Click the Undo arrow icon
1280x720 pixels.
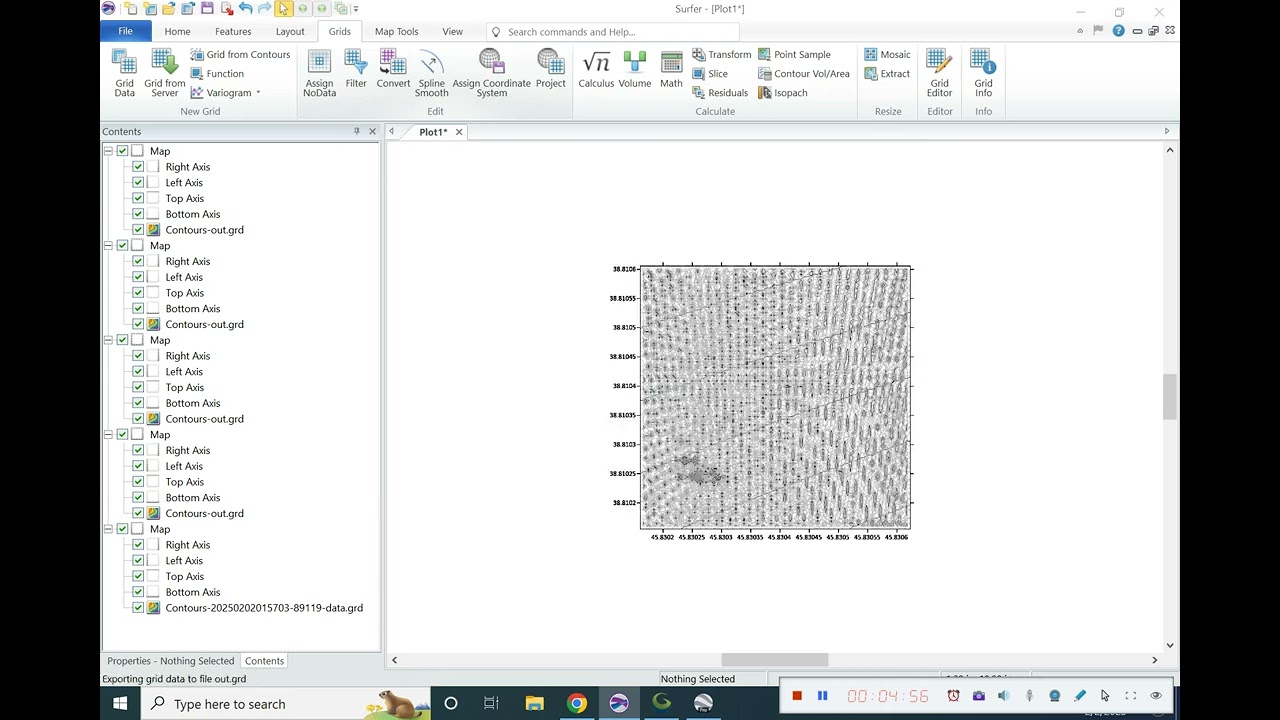[245, 9]
